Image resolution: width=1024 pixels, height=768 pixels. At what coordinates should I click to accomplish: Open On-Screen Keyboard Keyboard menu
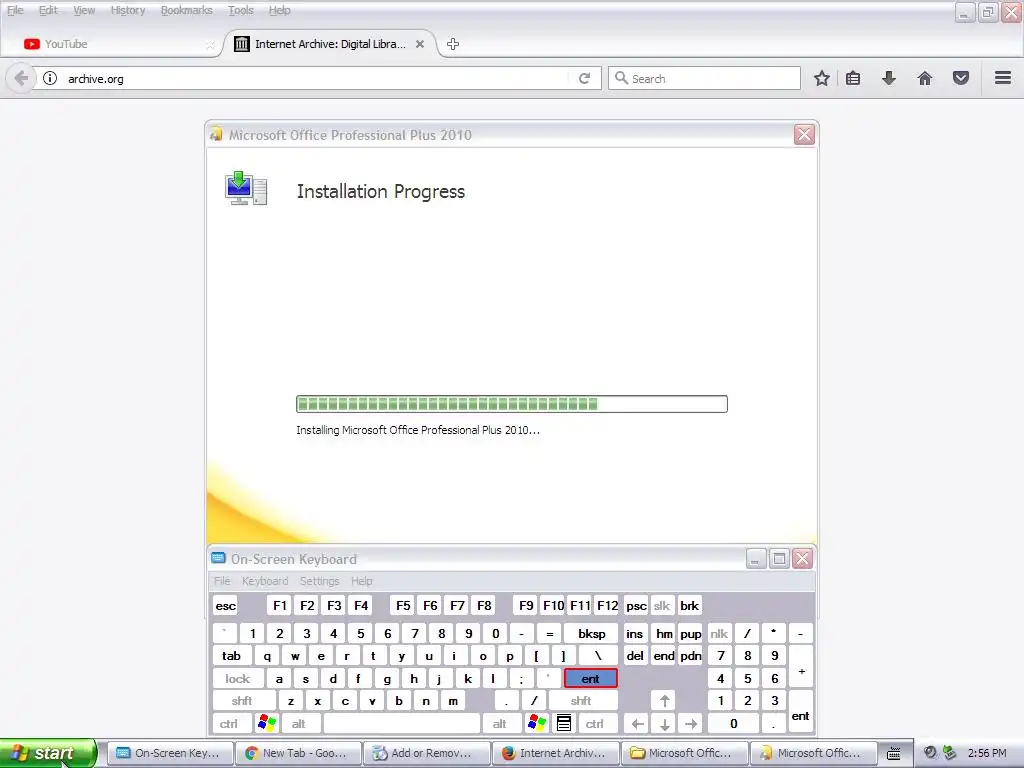click(264, 581)
